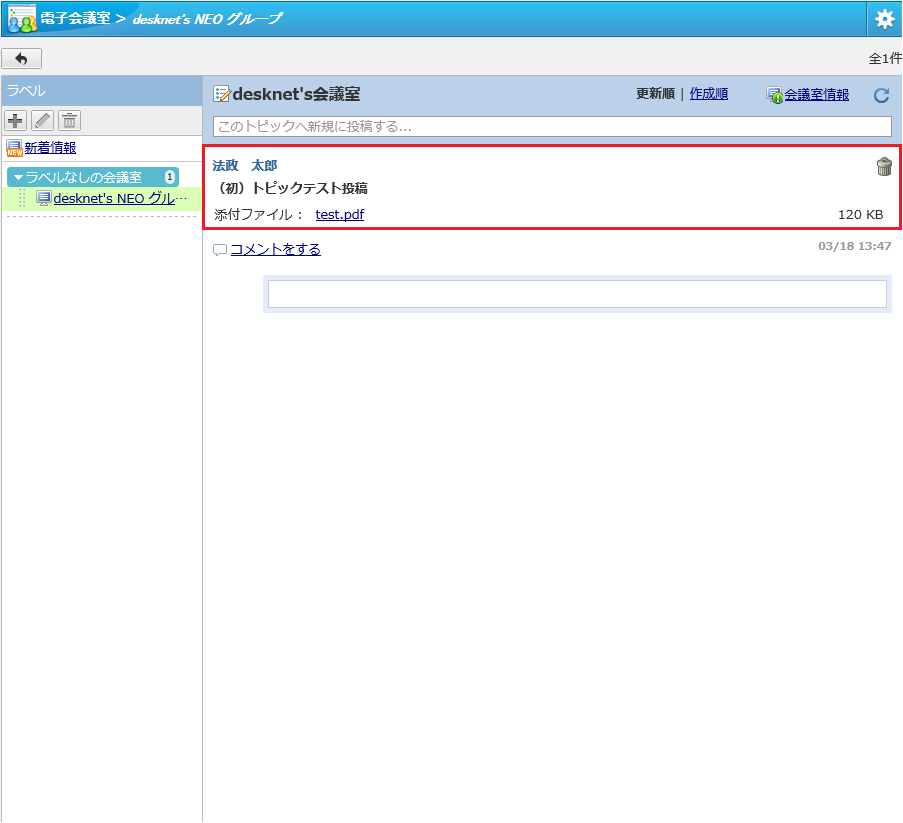Collapse ラベルなしの会議室 group
Screen dimensions: 903x823
[x=92, y=177]
